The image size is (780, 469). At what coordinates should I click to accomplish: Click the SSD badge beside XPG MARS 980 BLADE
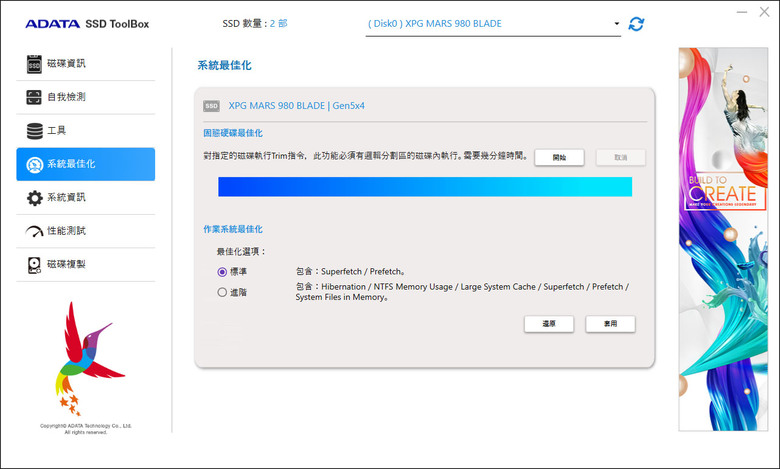click(211, 106)
